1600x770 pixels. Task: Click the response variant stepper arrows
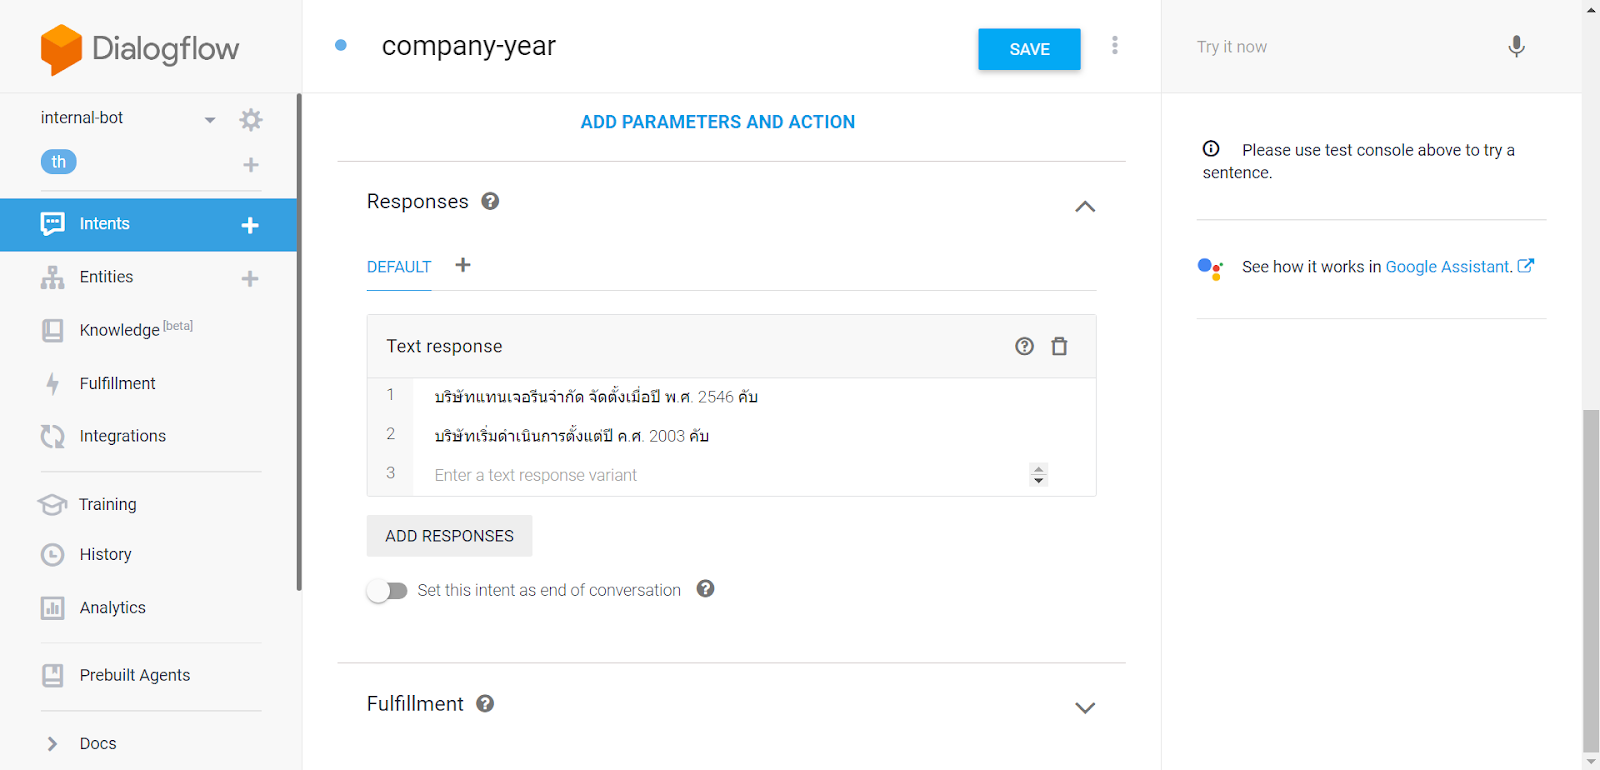[x=1039, y=475]
